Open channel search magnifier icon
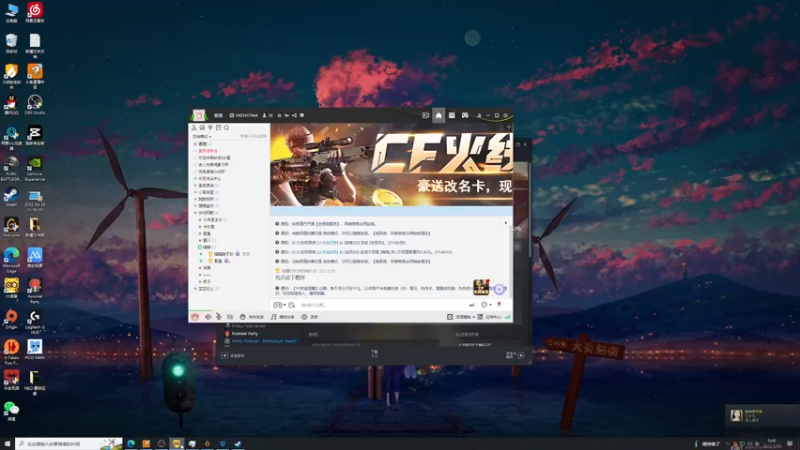Image resolution: width=800 pixels, height=450 pixels. (x=227, y=128)
